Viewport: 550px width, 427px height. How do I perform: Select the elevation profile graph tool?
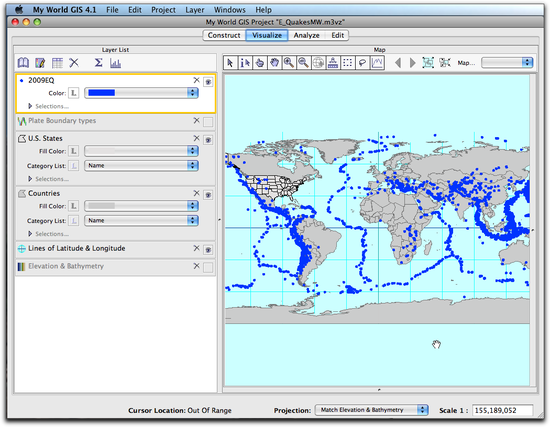coord(377,63)
